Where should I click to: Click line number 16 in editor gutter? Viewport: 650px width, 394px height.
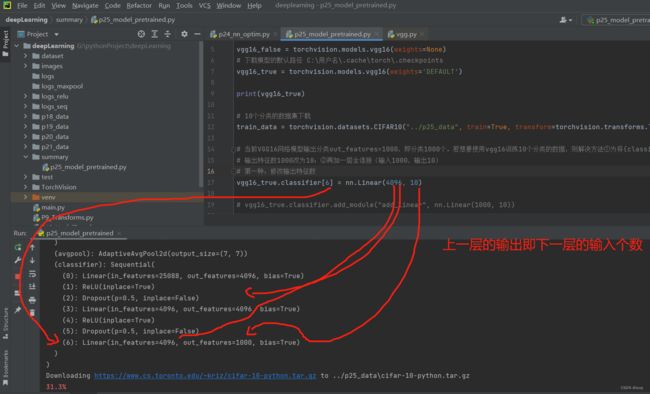[x=211, y=171]
